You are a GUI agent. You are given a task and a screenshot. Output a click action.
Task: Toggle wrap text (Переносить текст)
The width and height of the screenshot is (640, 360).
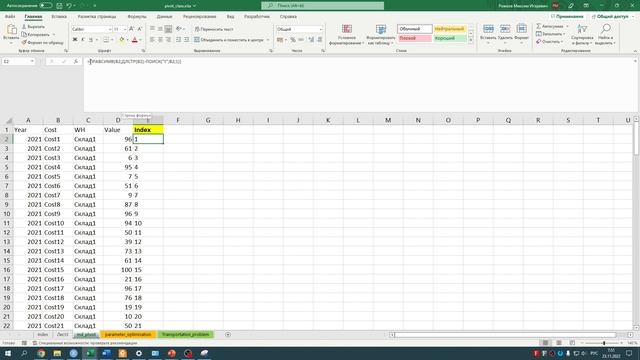click(214, 29)
